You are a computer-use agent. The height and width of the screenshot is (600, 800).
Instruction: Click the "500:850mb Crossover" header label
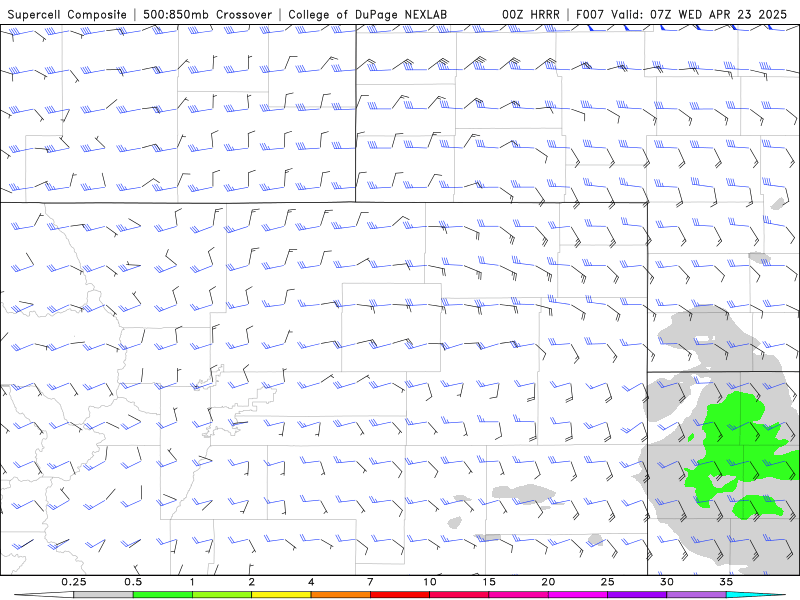[208, 14]
